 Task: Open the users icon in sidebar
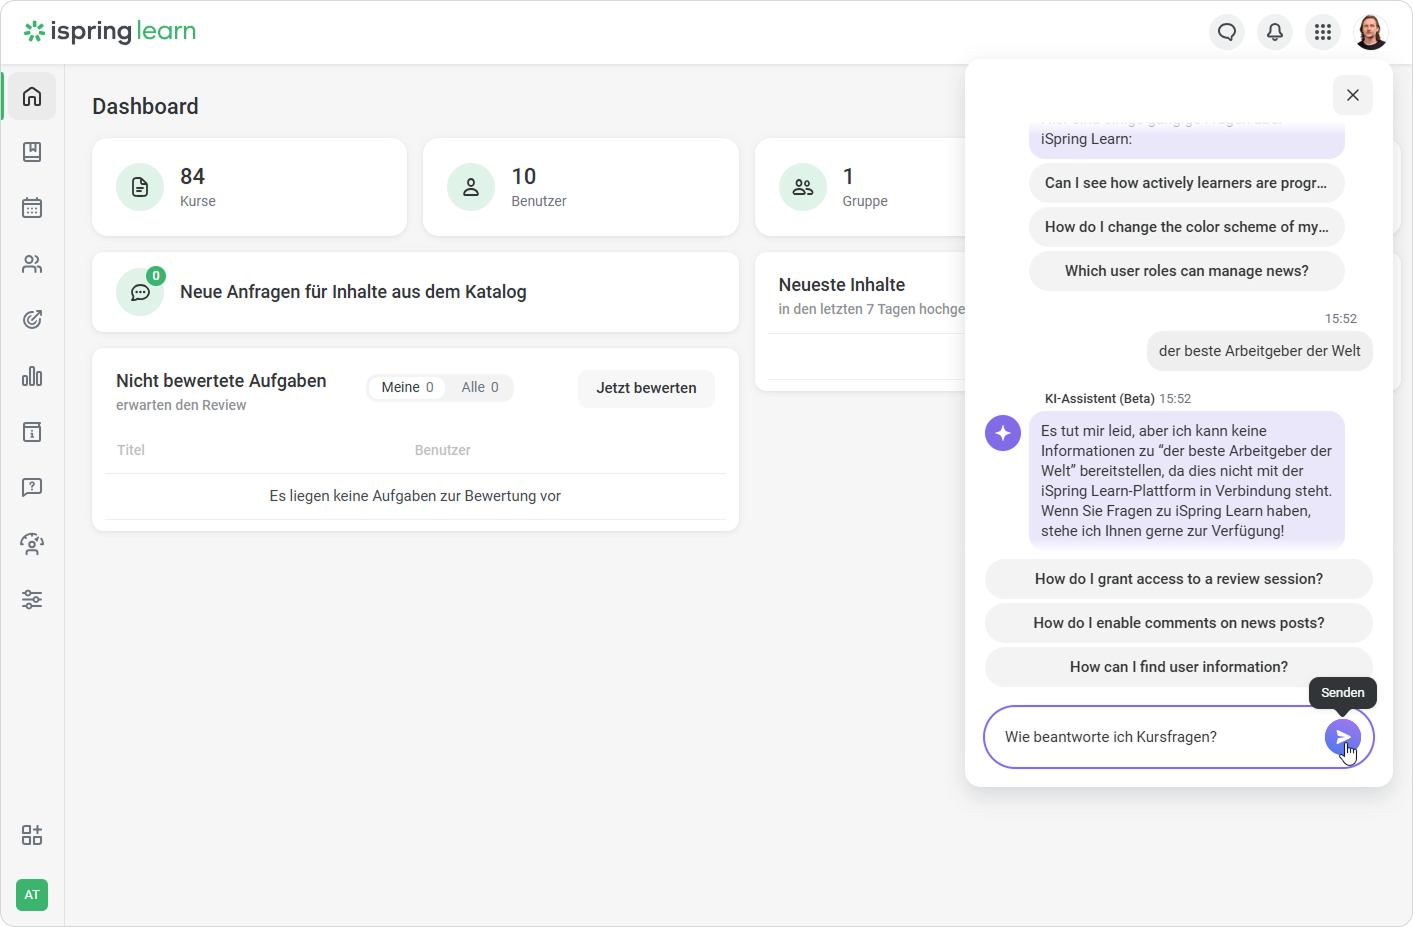click(32, 264)
